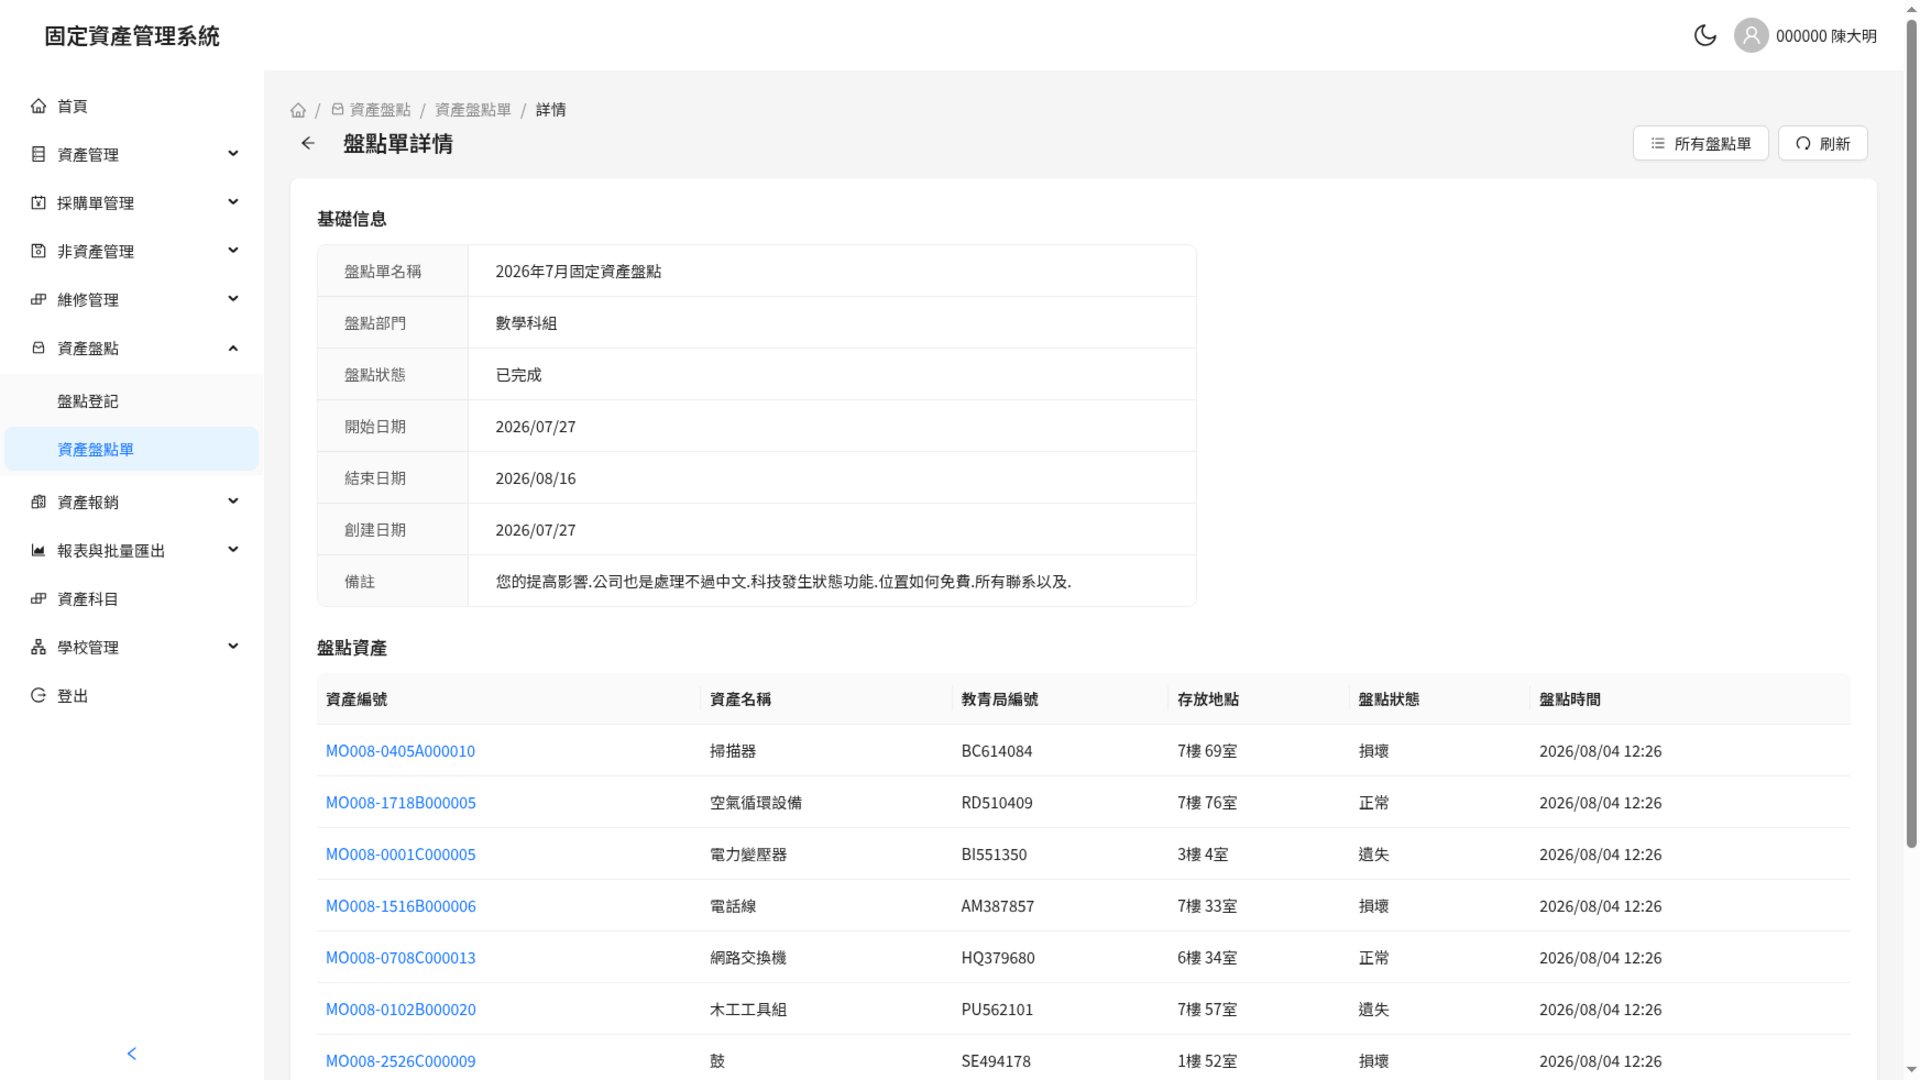
Task: Open the 資產科目 menu item
Action: click(132, 599)
